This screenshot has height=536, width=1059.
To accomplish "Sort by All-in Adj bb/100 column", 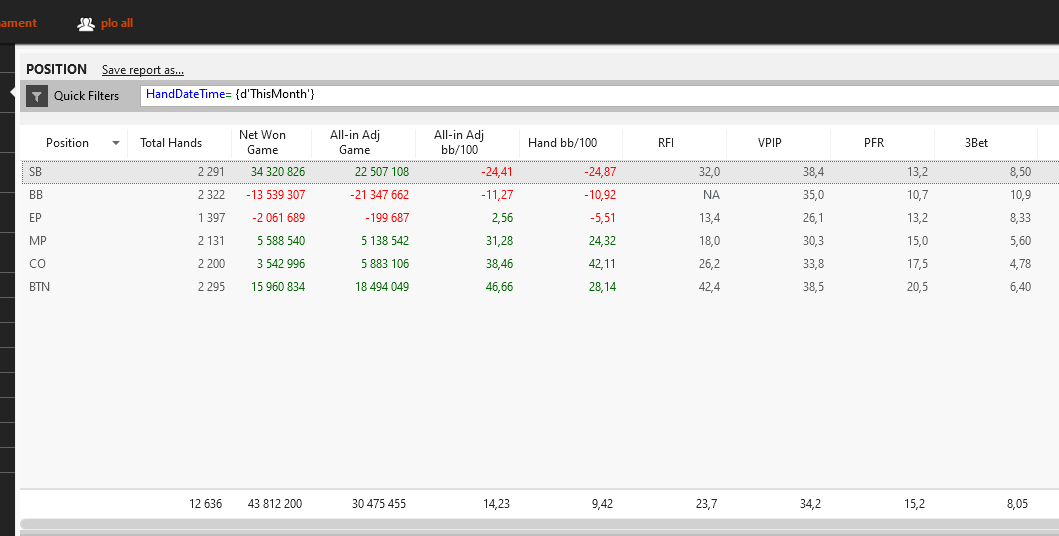I will (459, 142).
